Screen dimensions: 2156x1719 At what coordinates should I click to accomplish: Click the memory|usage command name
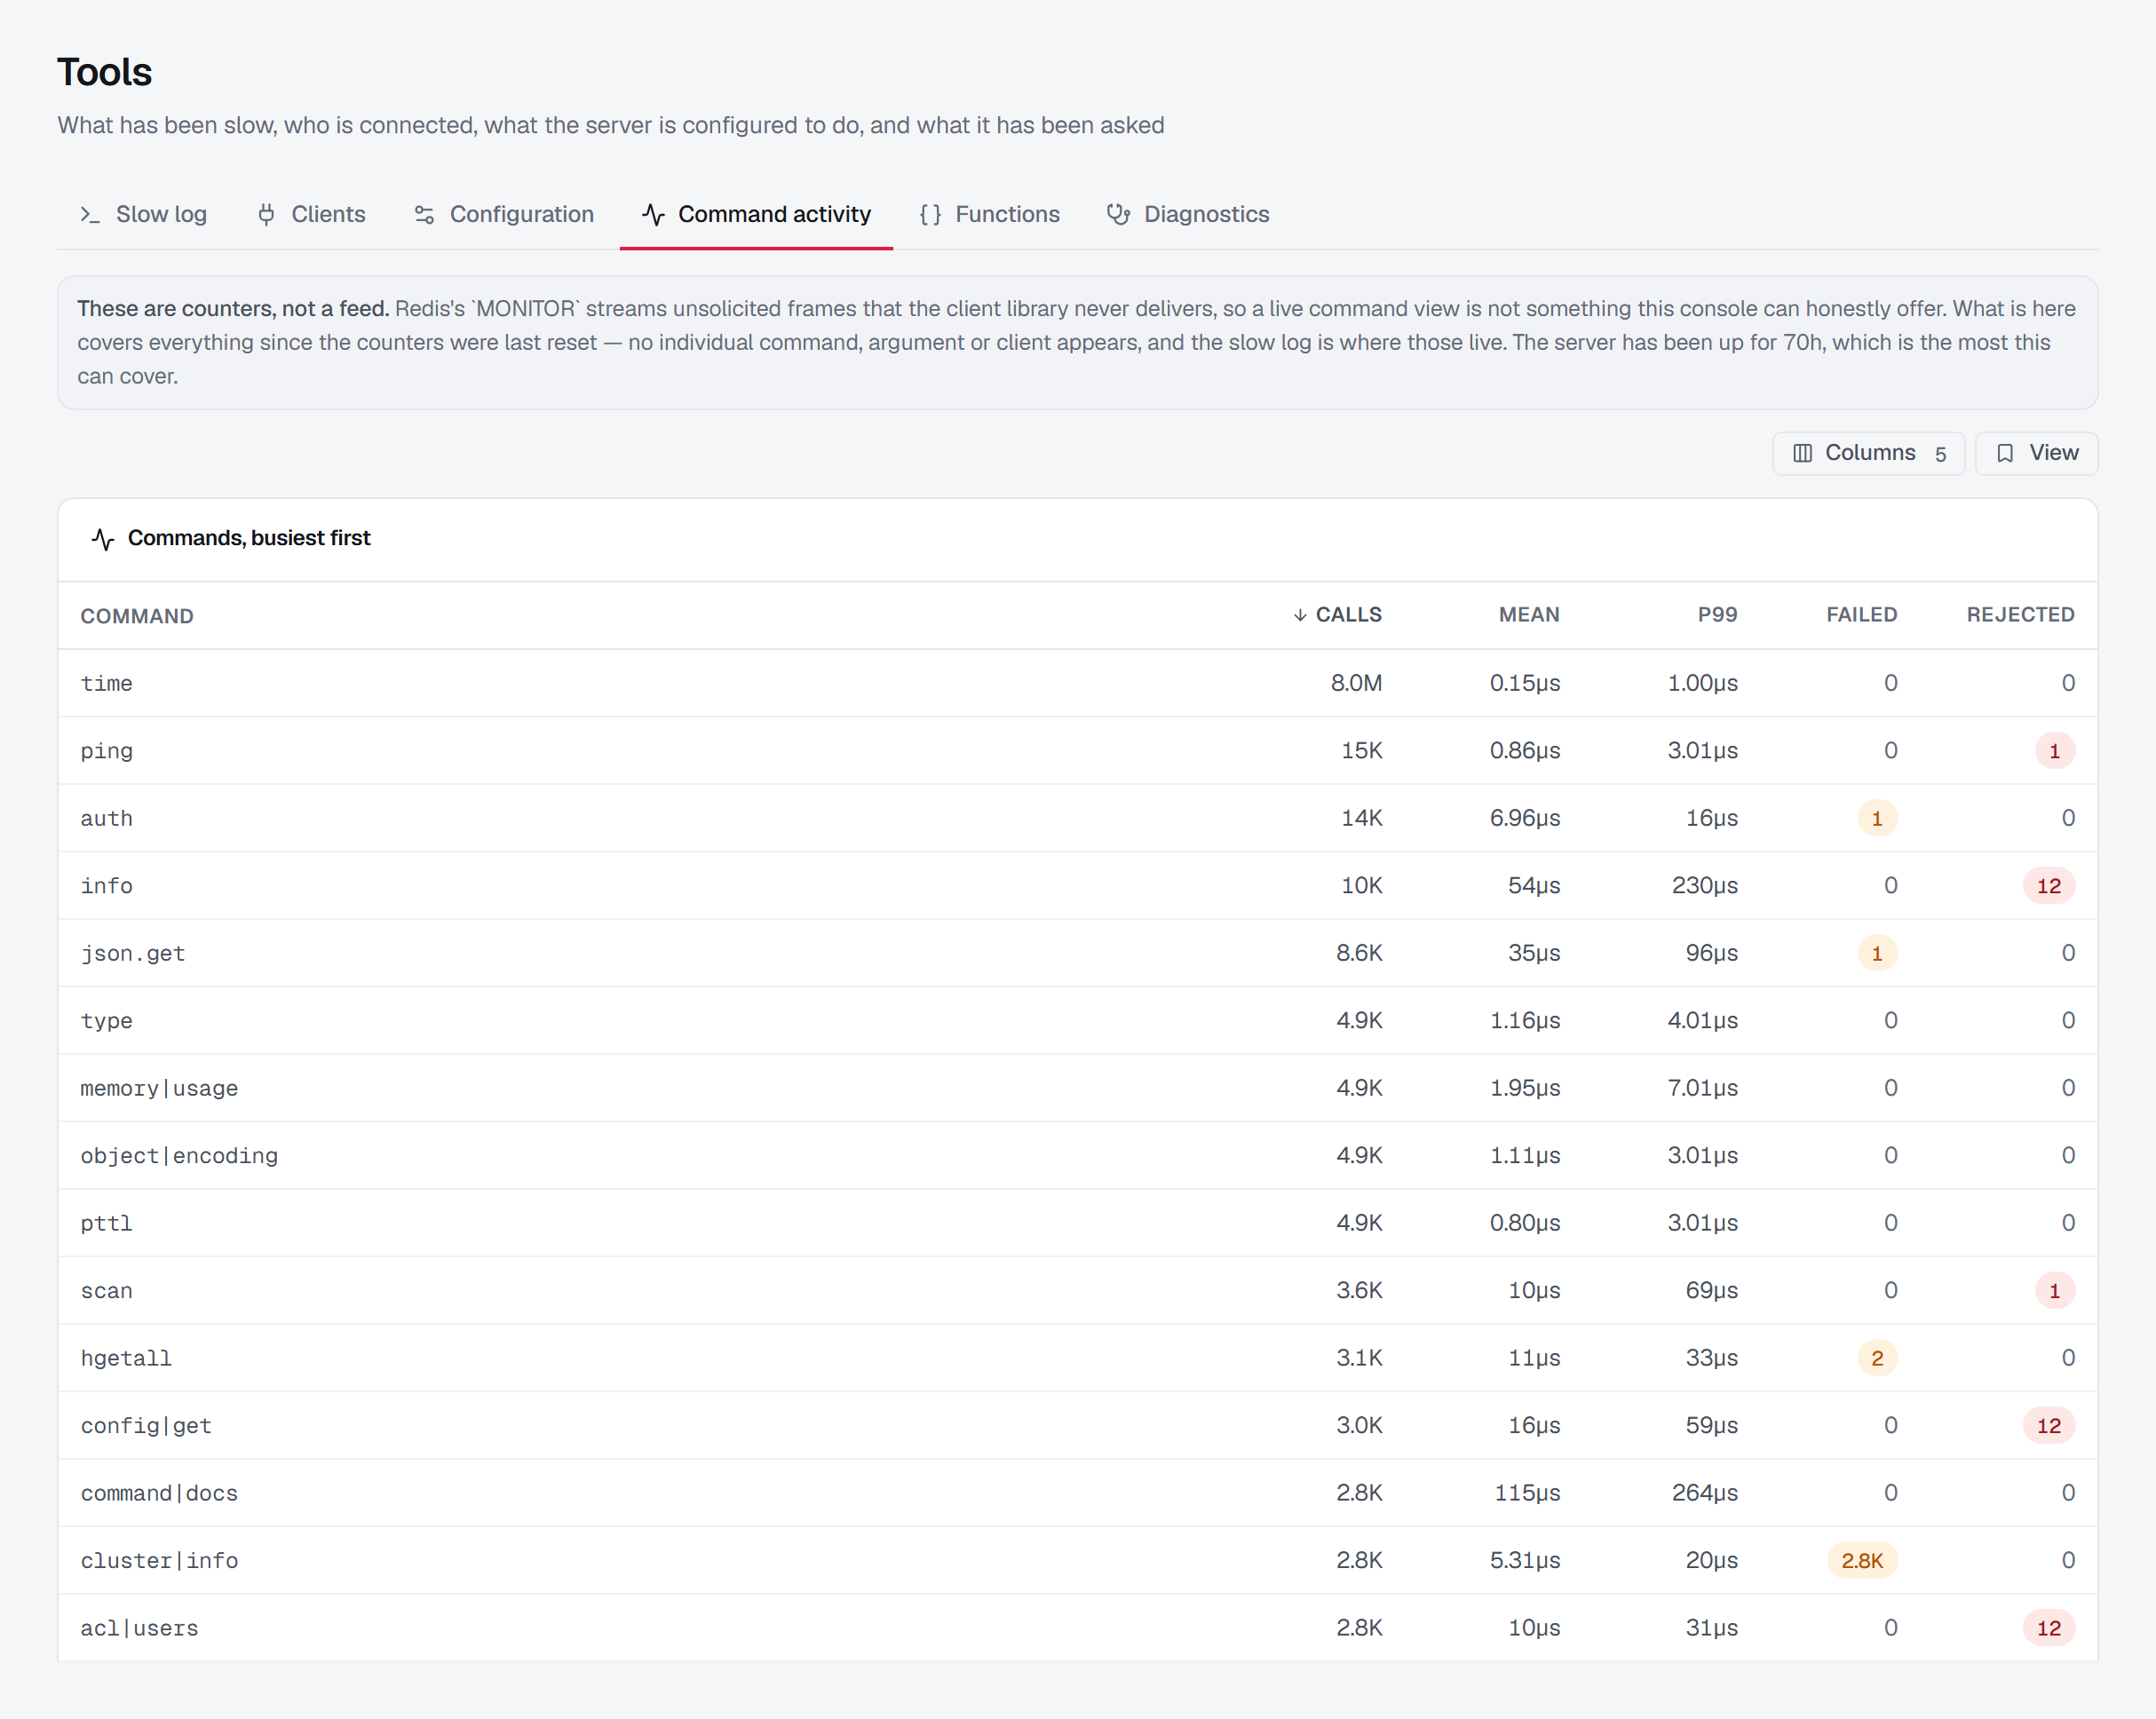(159, 1088)
